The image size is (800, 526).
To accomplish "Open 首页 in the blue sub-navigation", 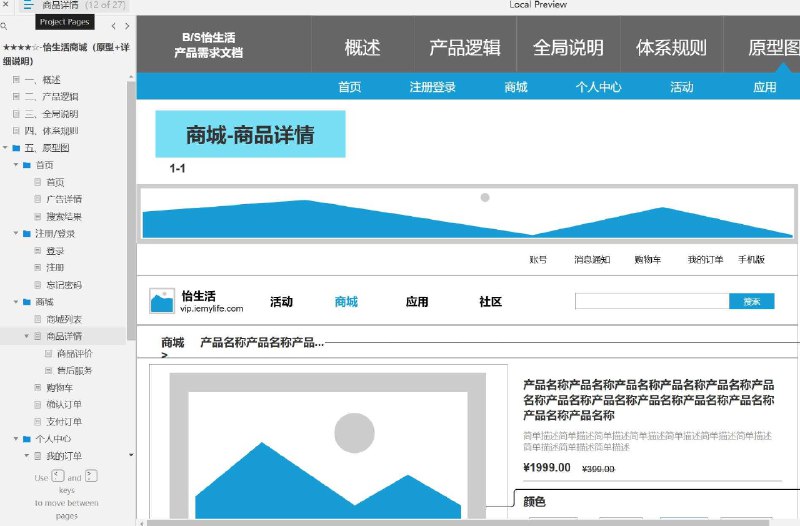I will point(350,87).
